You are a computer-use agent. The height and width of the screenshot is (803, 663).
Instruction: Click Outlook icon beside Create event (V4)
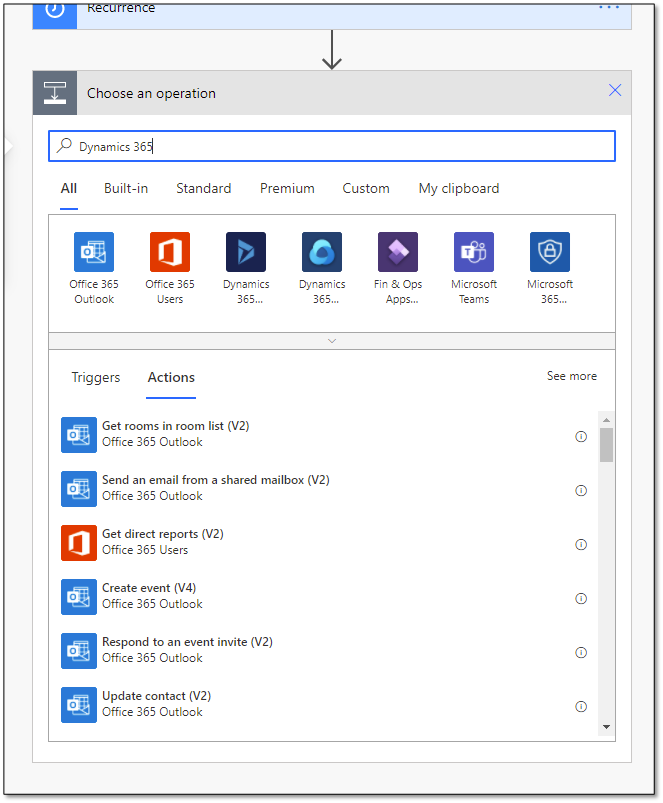(79, 597)
